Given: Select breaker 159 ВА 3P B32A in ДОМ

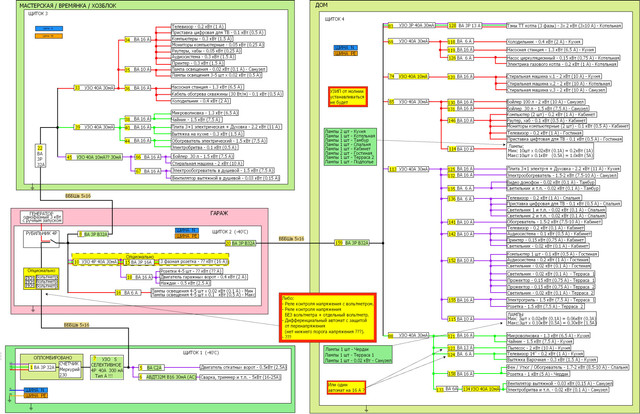Looking at the screenshot, I should point(352,243).
